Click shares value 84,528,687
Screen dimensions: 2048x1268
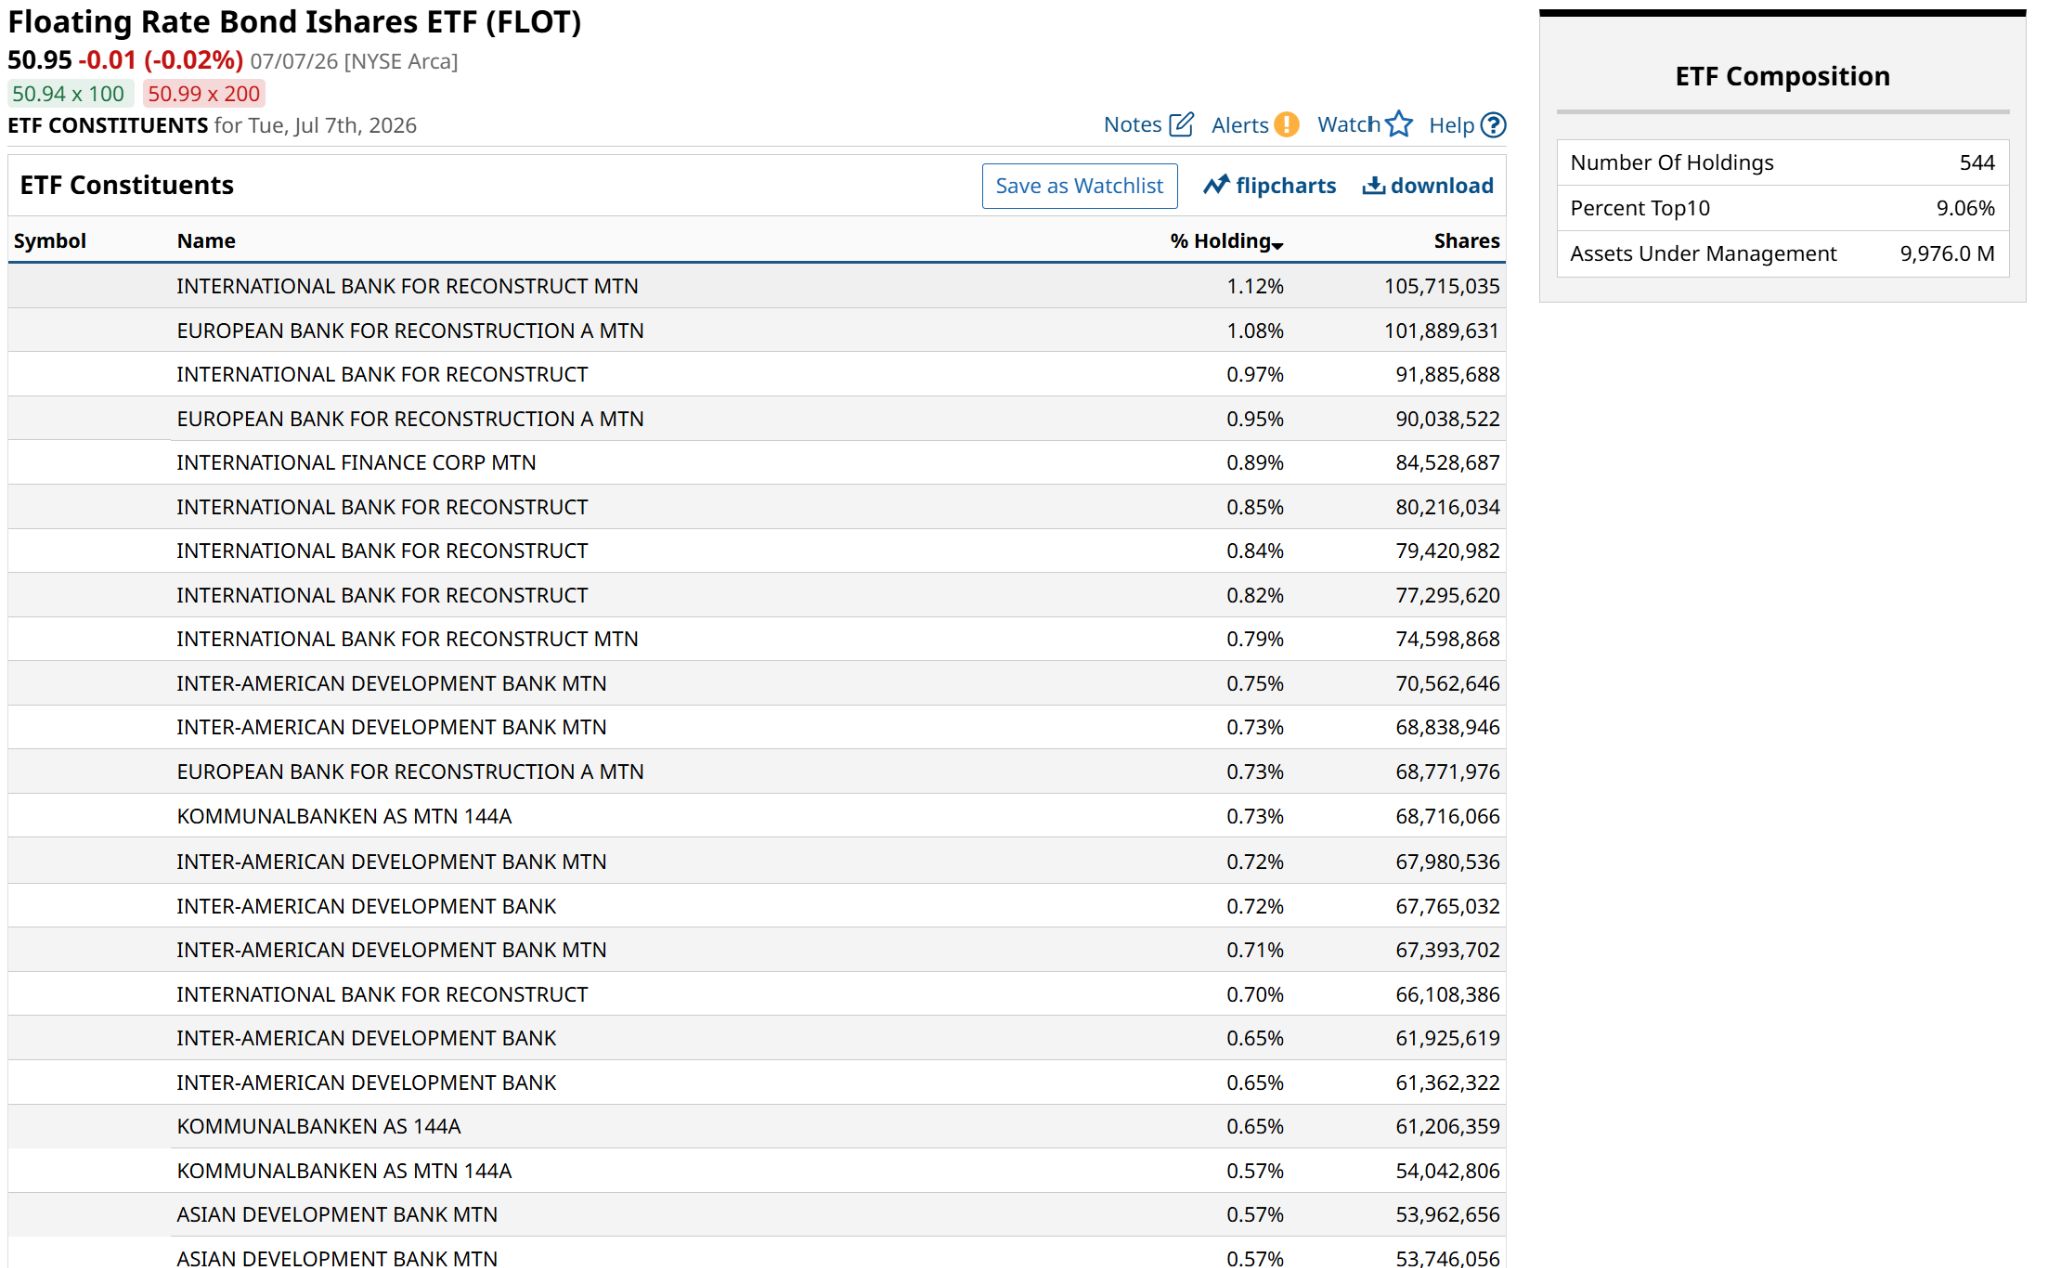tap(1448, 463)
